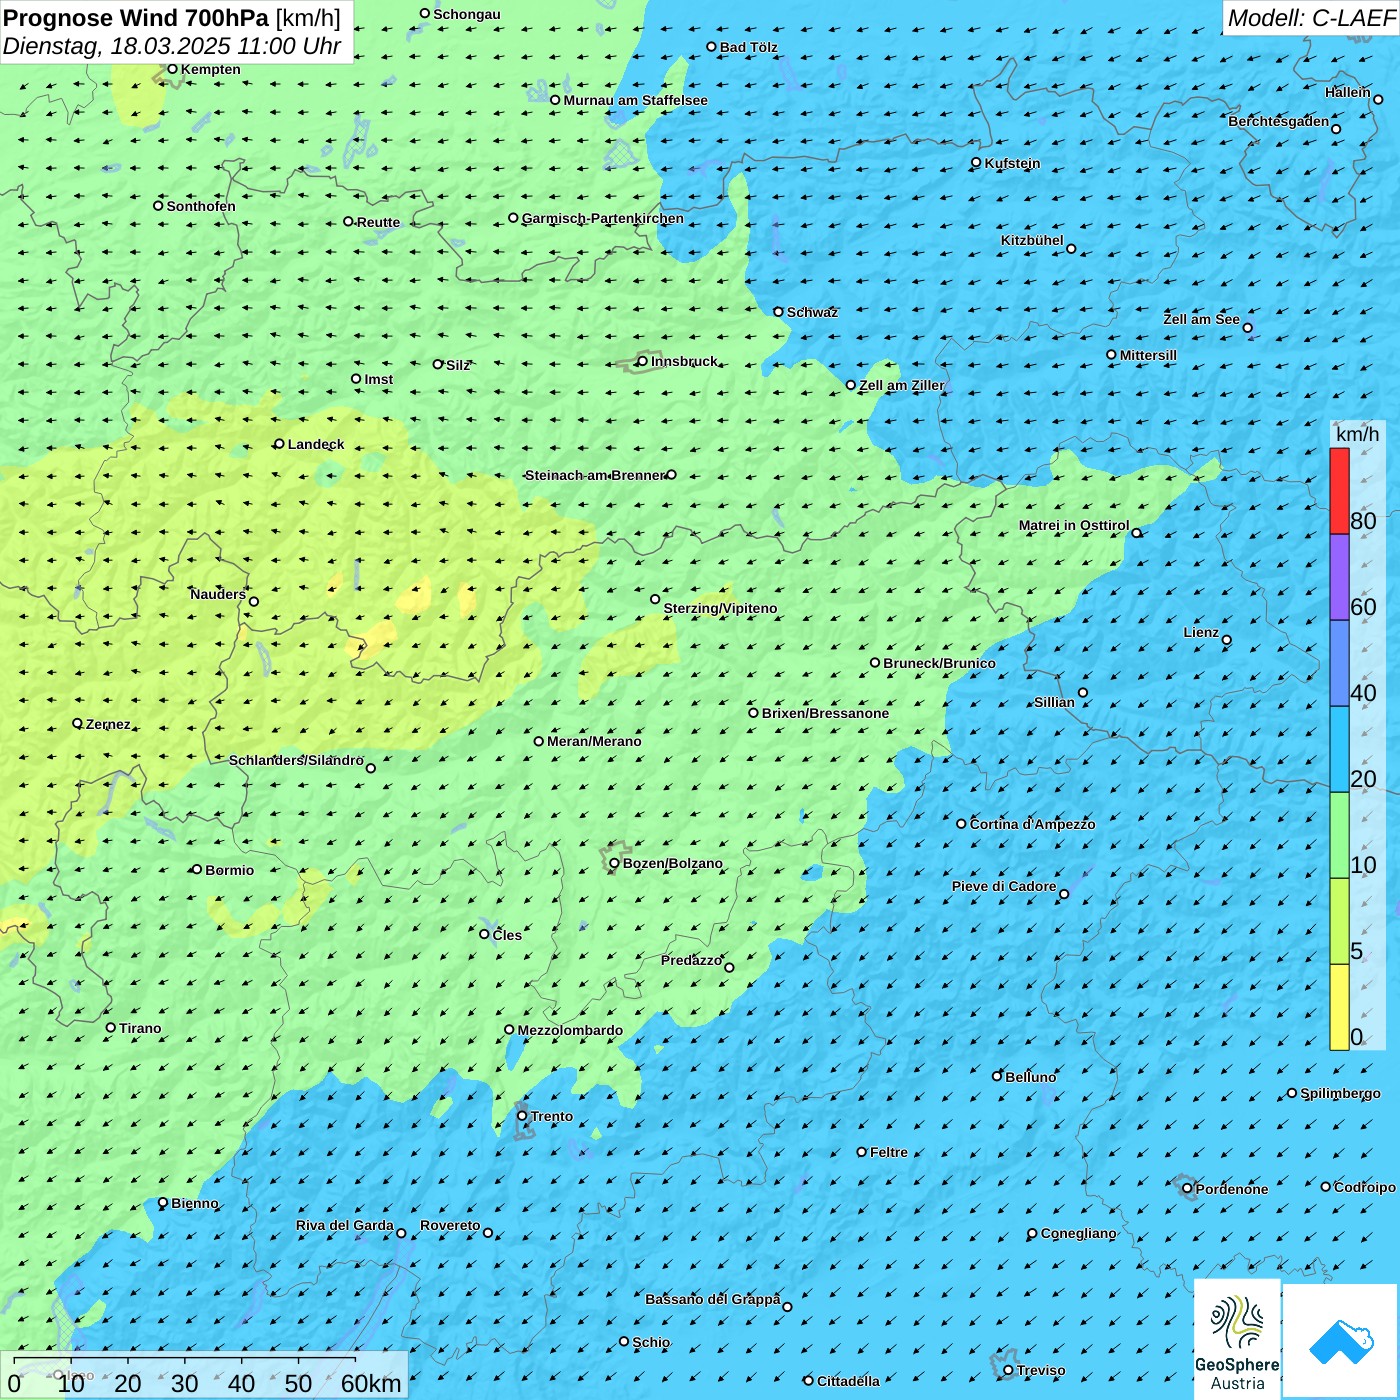This screenshot has height=1400, width=1400.
Task: Click the 'km/h' legend heading
Action: point(1357,434)
